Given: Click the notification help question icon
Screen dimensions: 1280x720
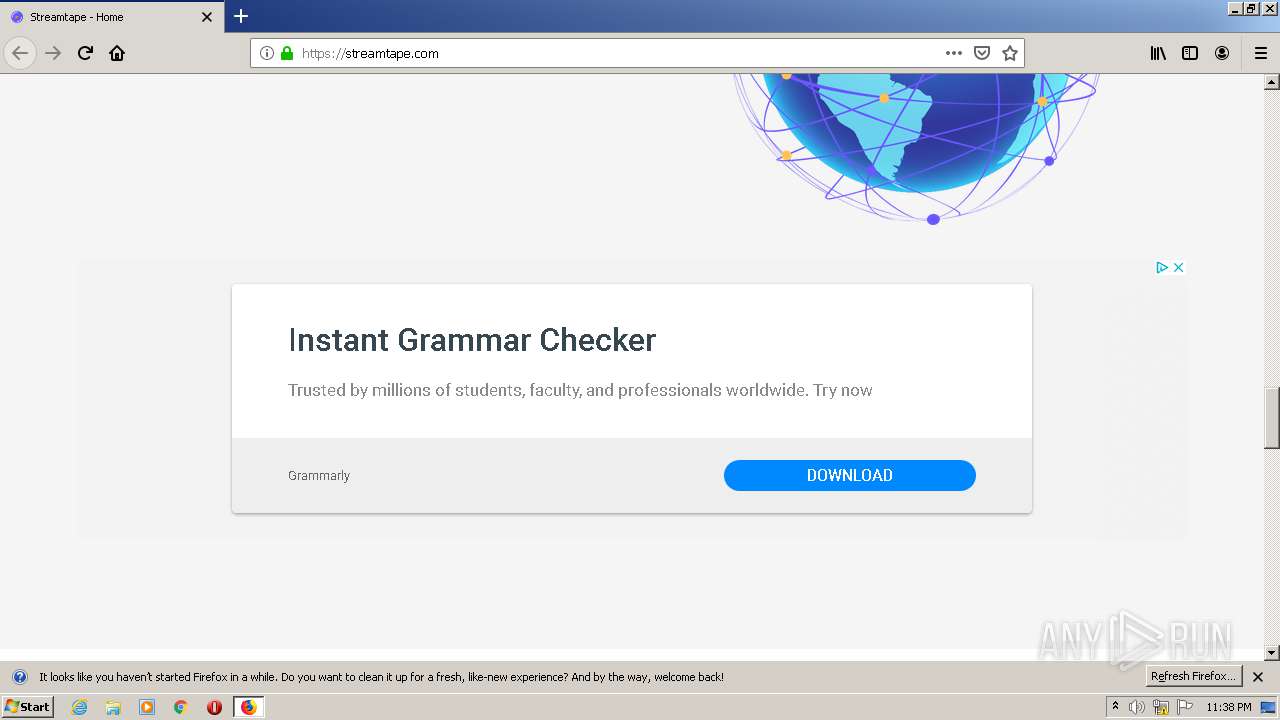Looking at the screenshot, I should pyautogui.click(x=19, y=677).
